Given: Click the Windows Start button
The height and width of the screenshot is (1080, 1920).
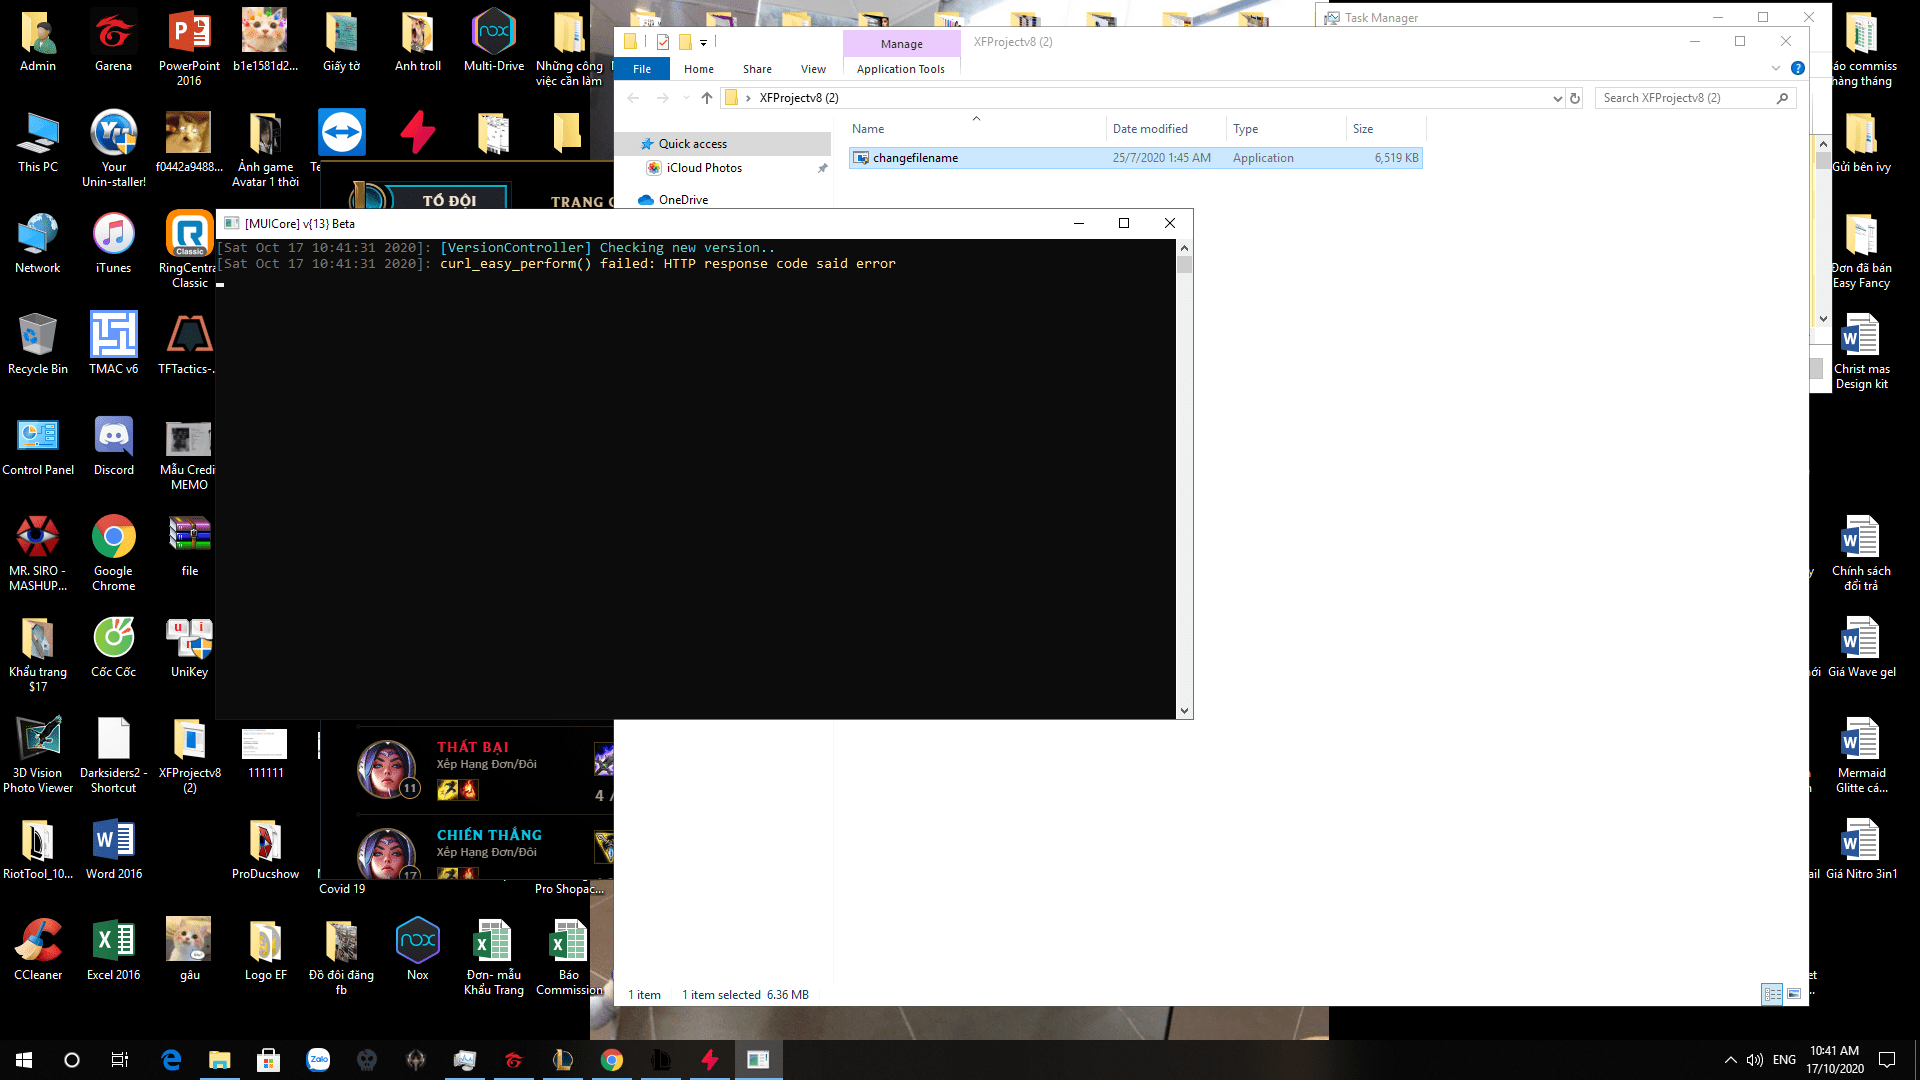Looking at the screenshot, I should (x=24, y=1060).
